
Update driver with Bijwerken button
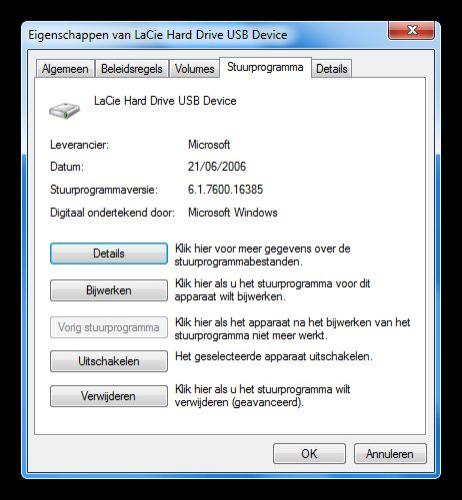coord(109,290)
